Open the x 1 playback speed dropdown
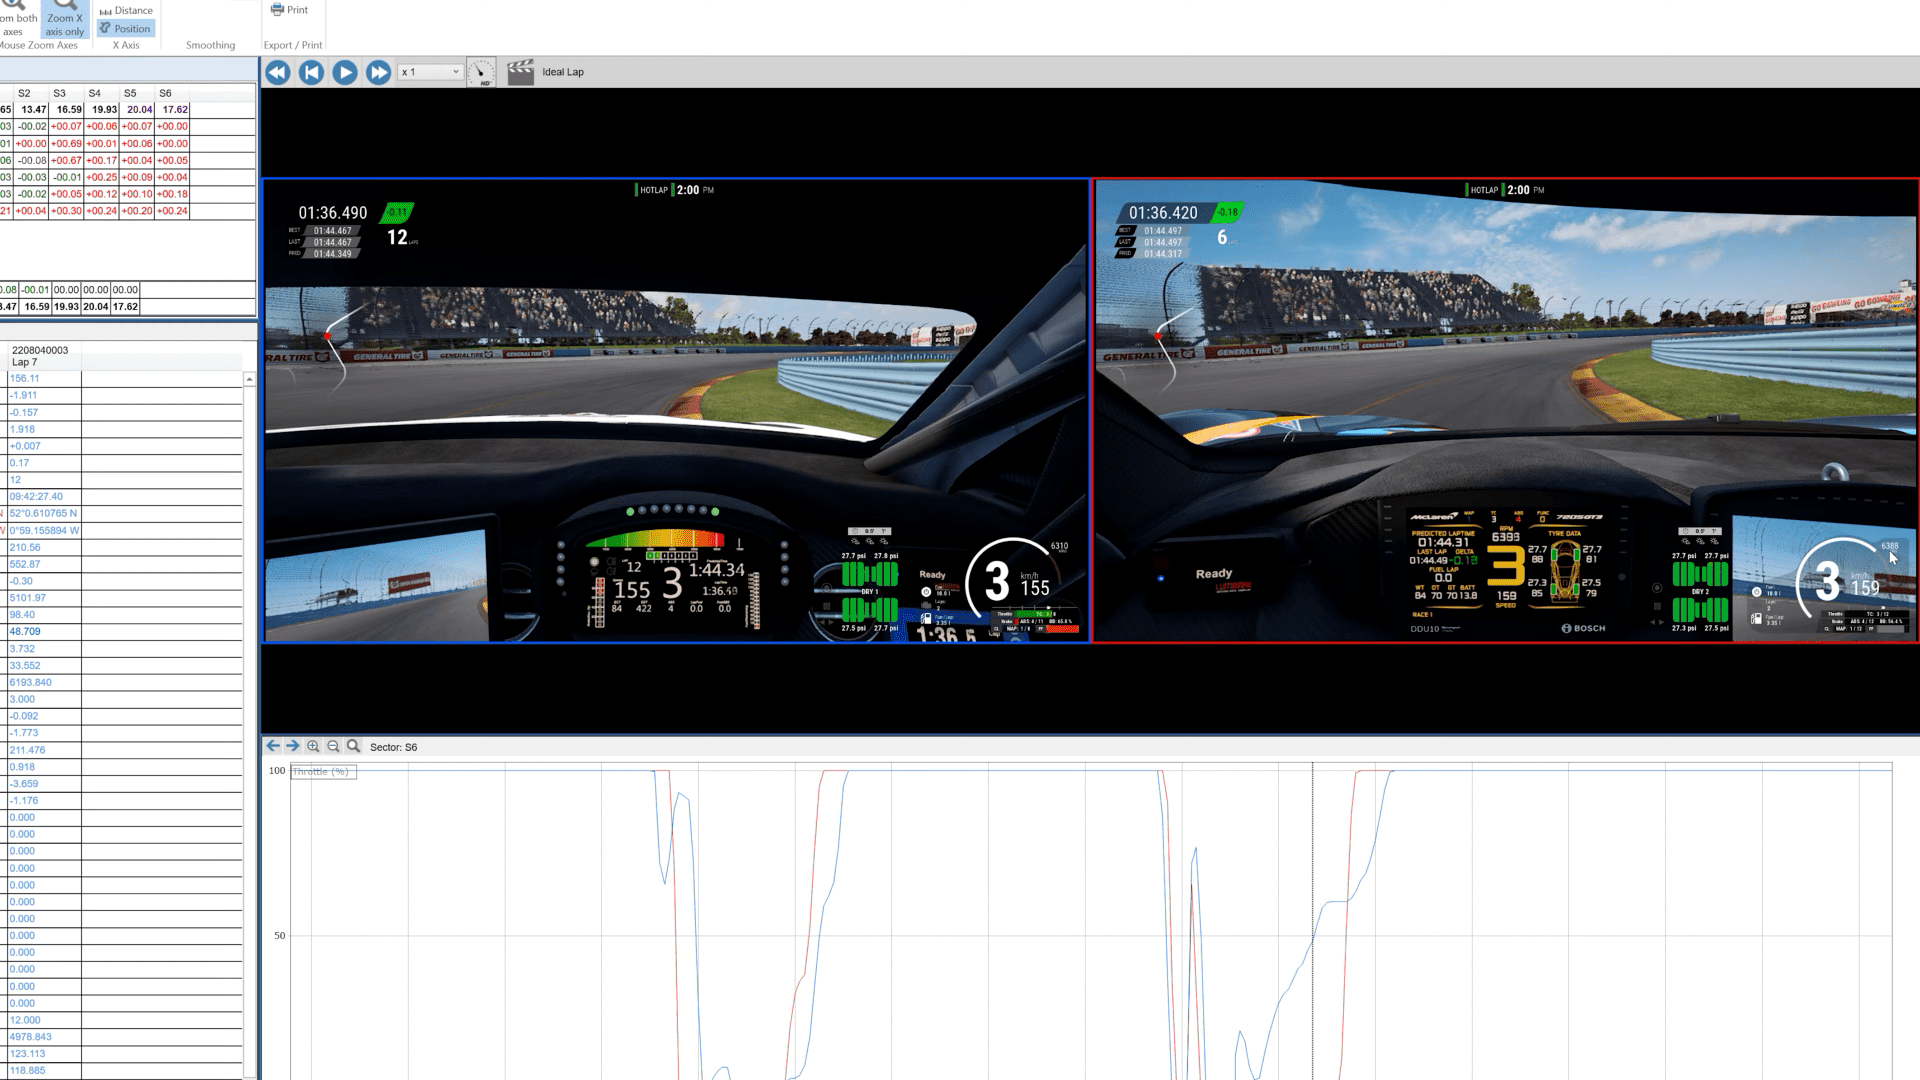This screenshot has height=1080, width=1920. pyautogui.click(x=429, y=71)
